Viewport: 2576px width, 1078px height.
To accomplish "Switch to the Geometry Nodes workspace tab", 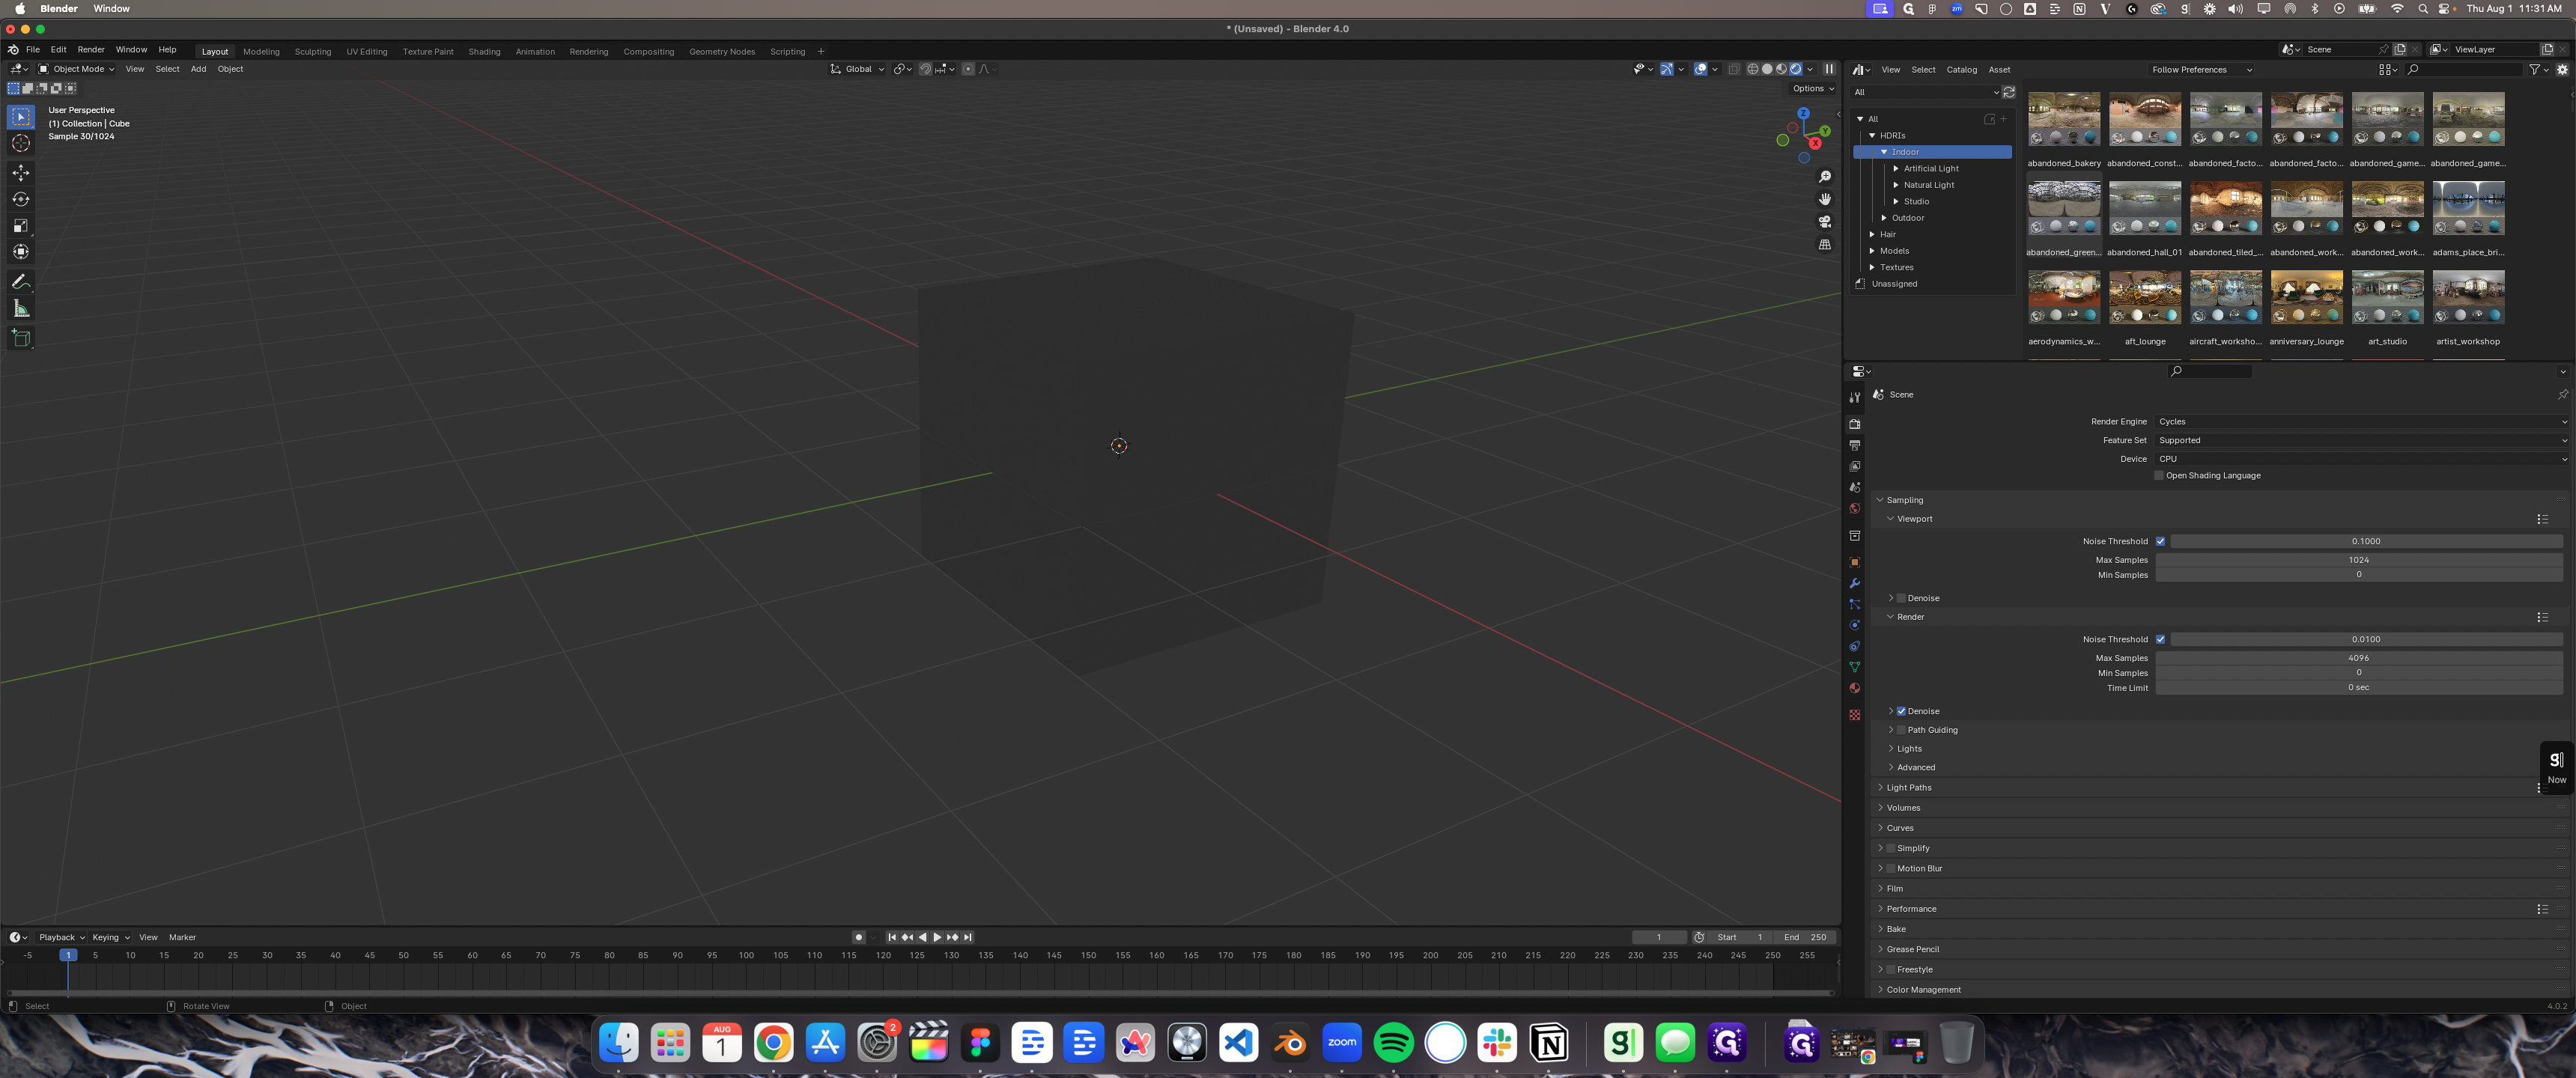I will point(722,51).
